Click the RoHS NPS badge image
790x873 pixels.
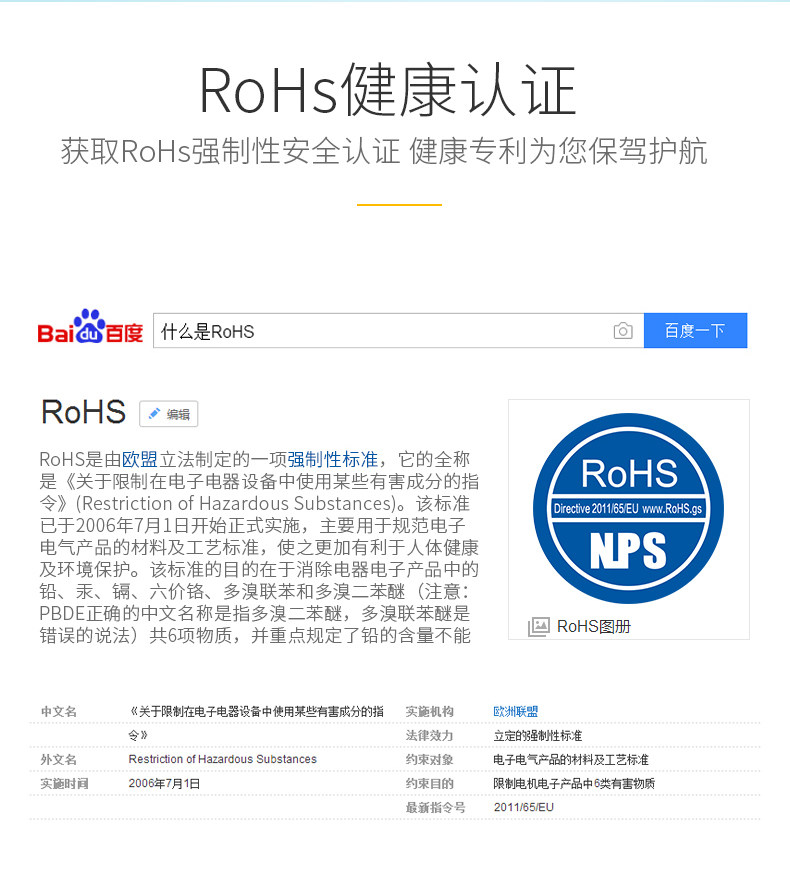[x=629, y=508]
